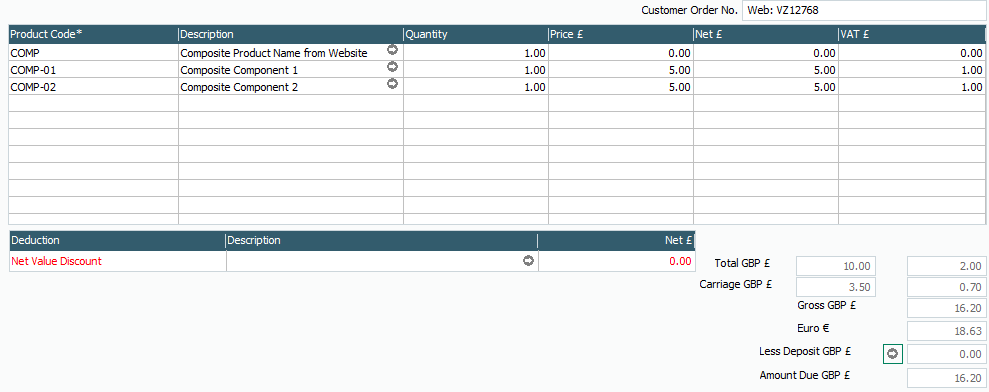This screenshot has width=989, height=392.
Task: Select the Description column header
Action: (291, 34)
